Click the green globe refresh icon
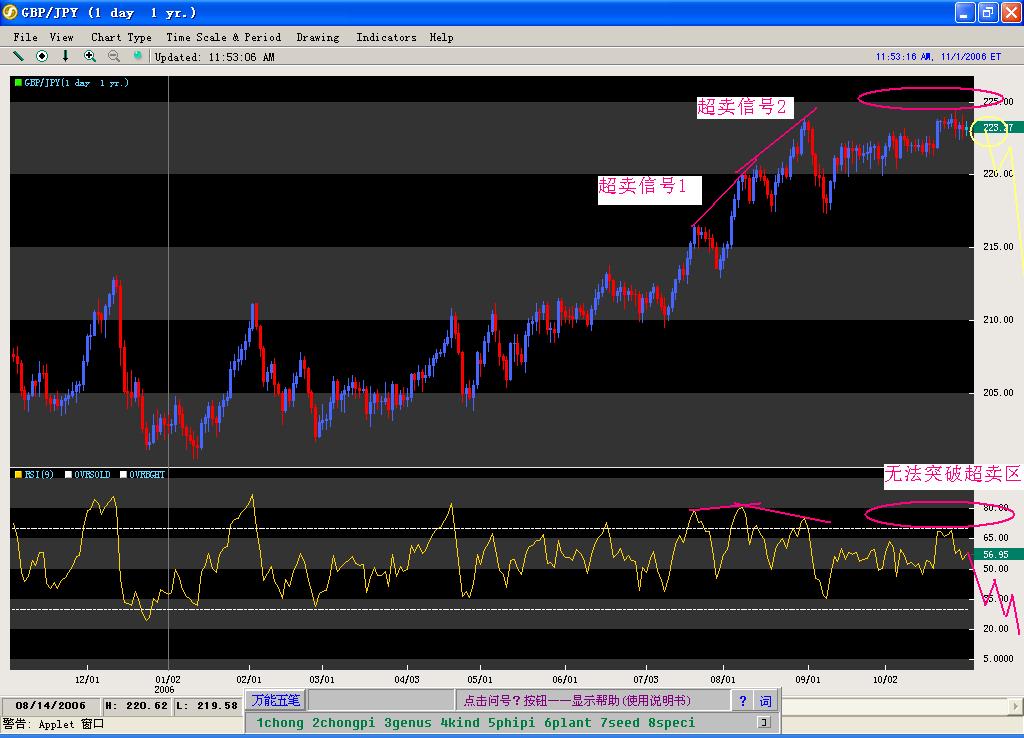This screenshot has width=1024, height=738. [137, 56]
